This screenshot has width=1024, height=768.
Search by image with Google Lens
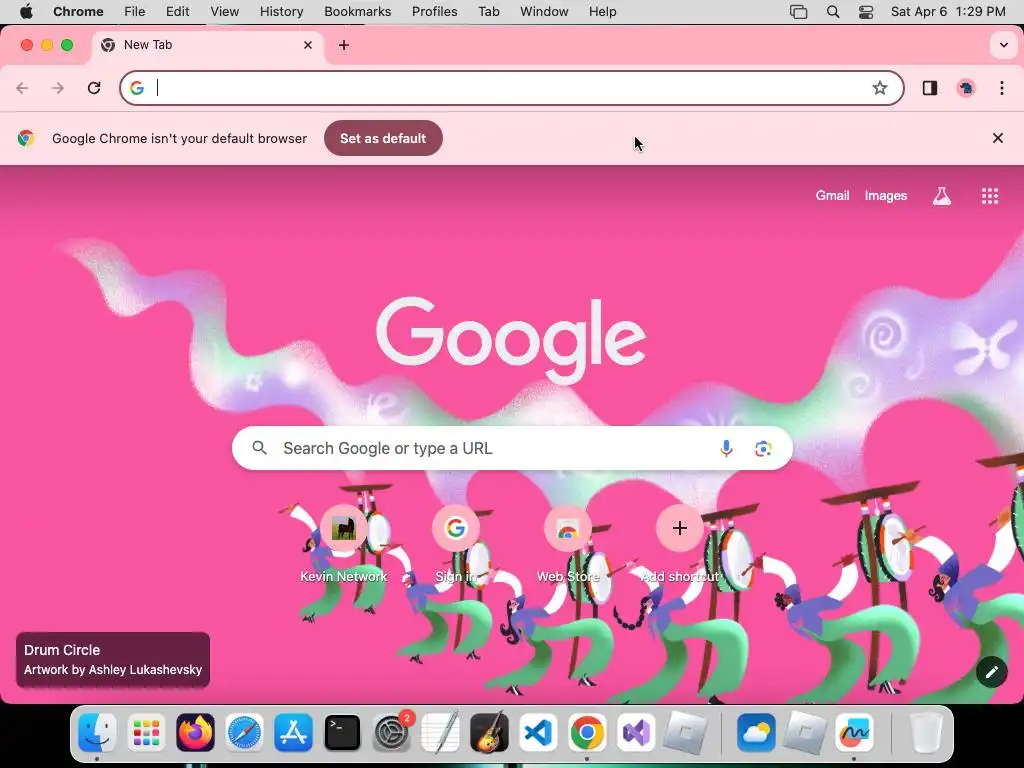coord(763,449)
